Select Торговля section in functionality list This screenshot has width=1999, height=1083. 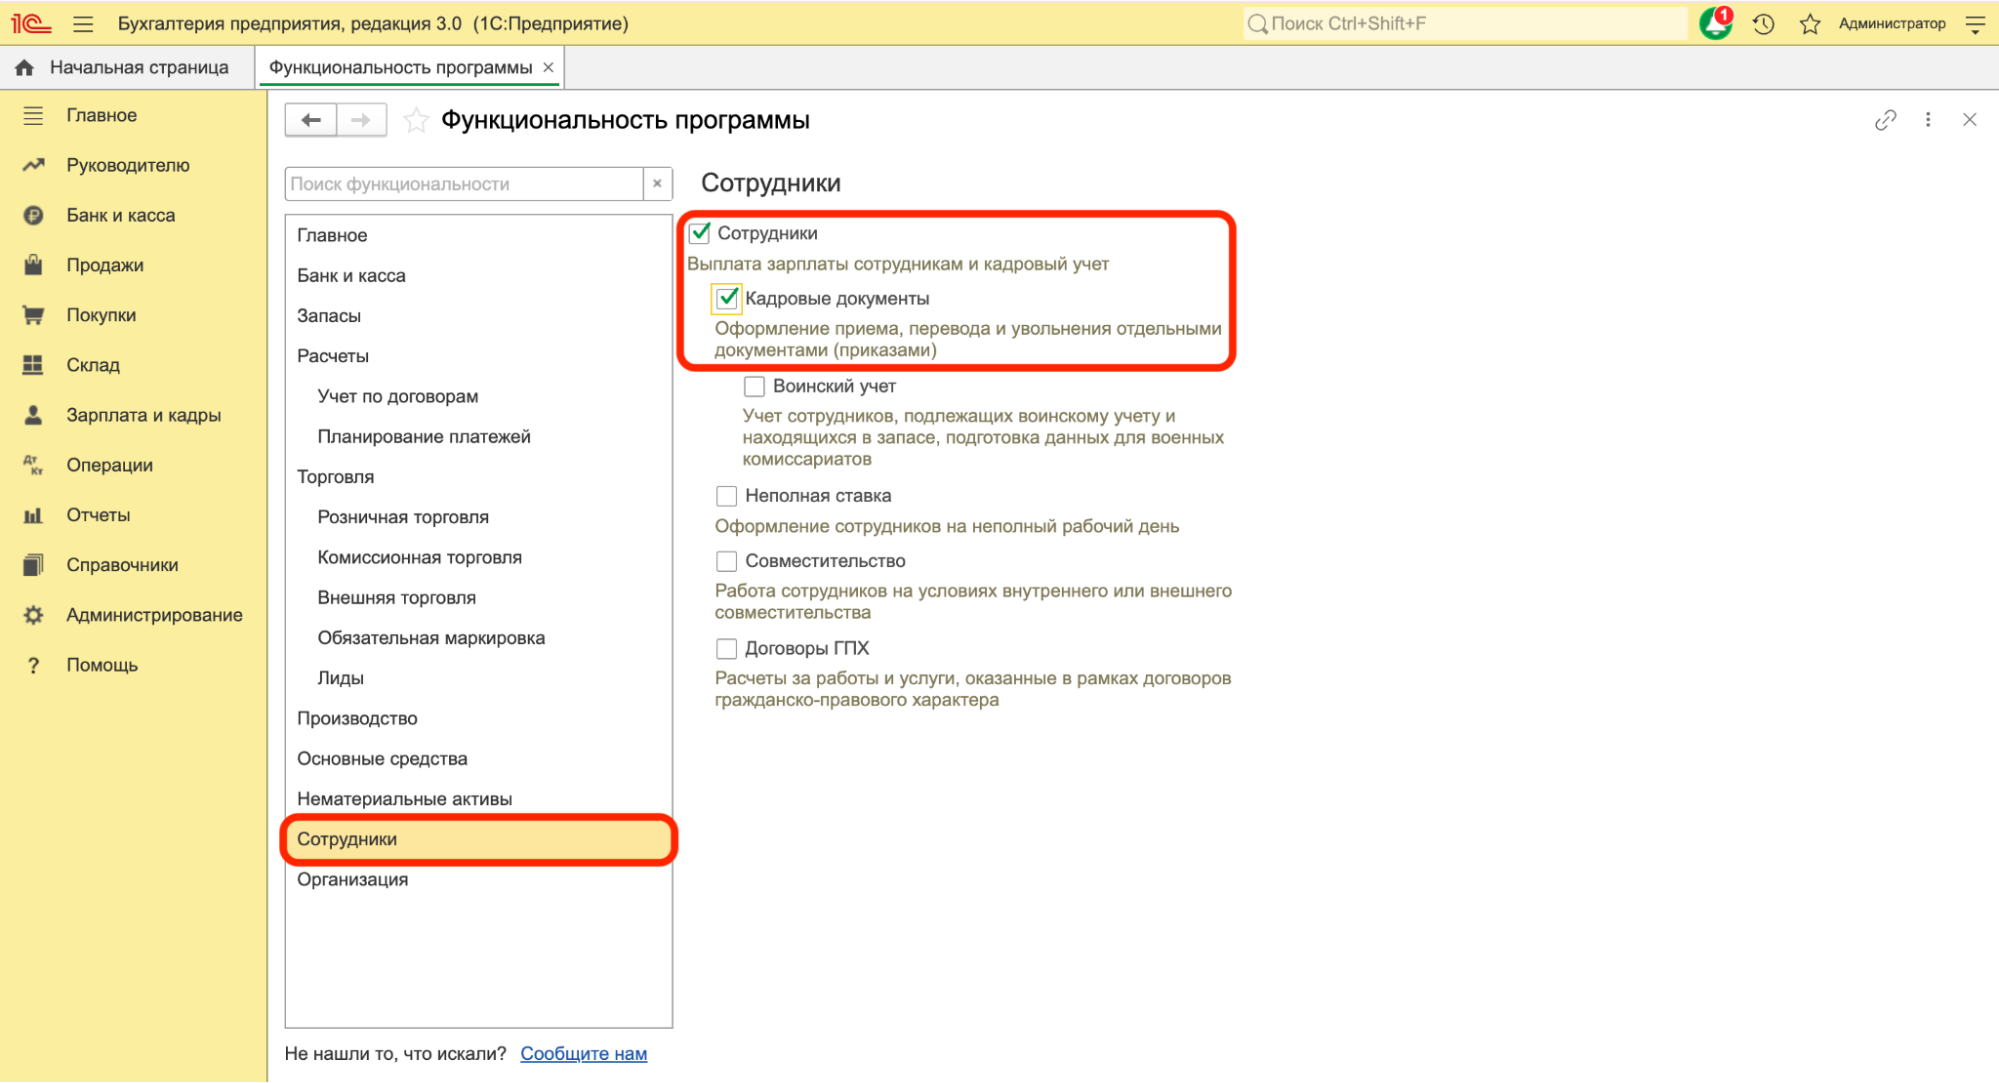335,477
